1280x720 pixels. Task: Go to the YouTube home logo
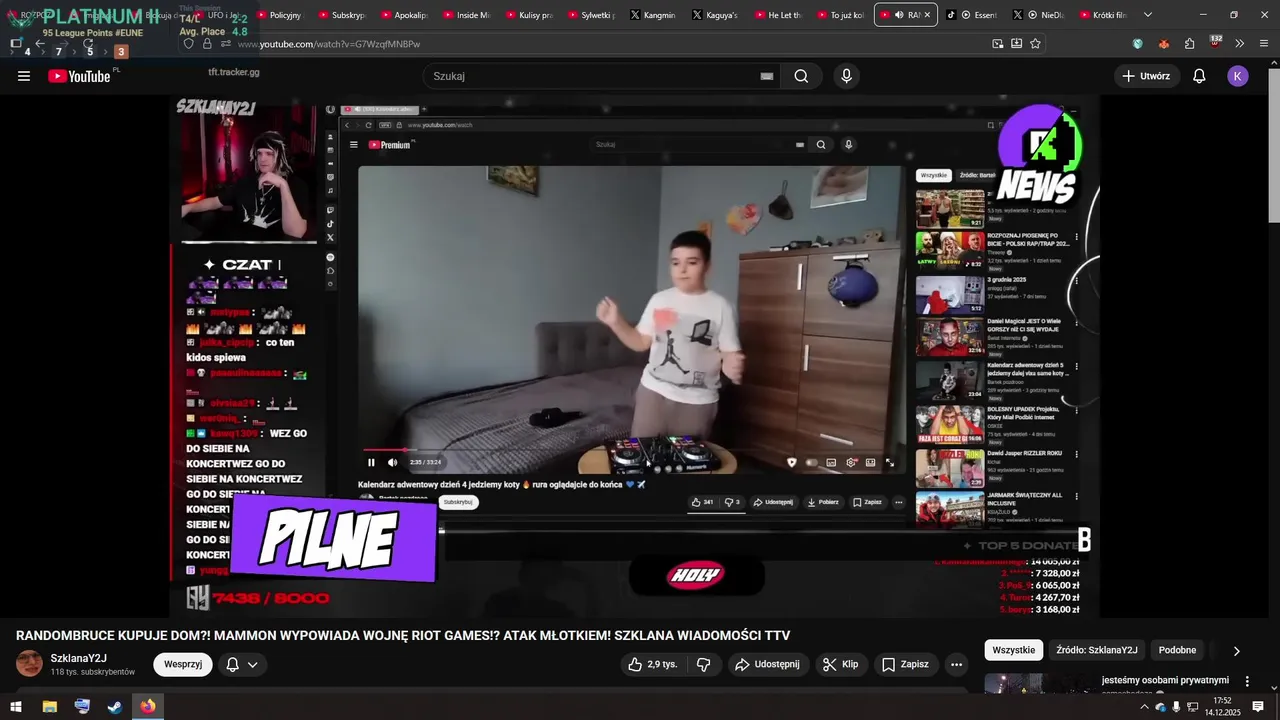(79, 76)
